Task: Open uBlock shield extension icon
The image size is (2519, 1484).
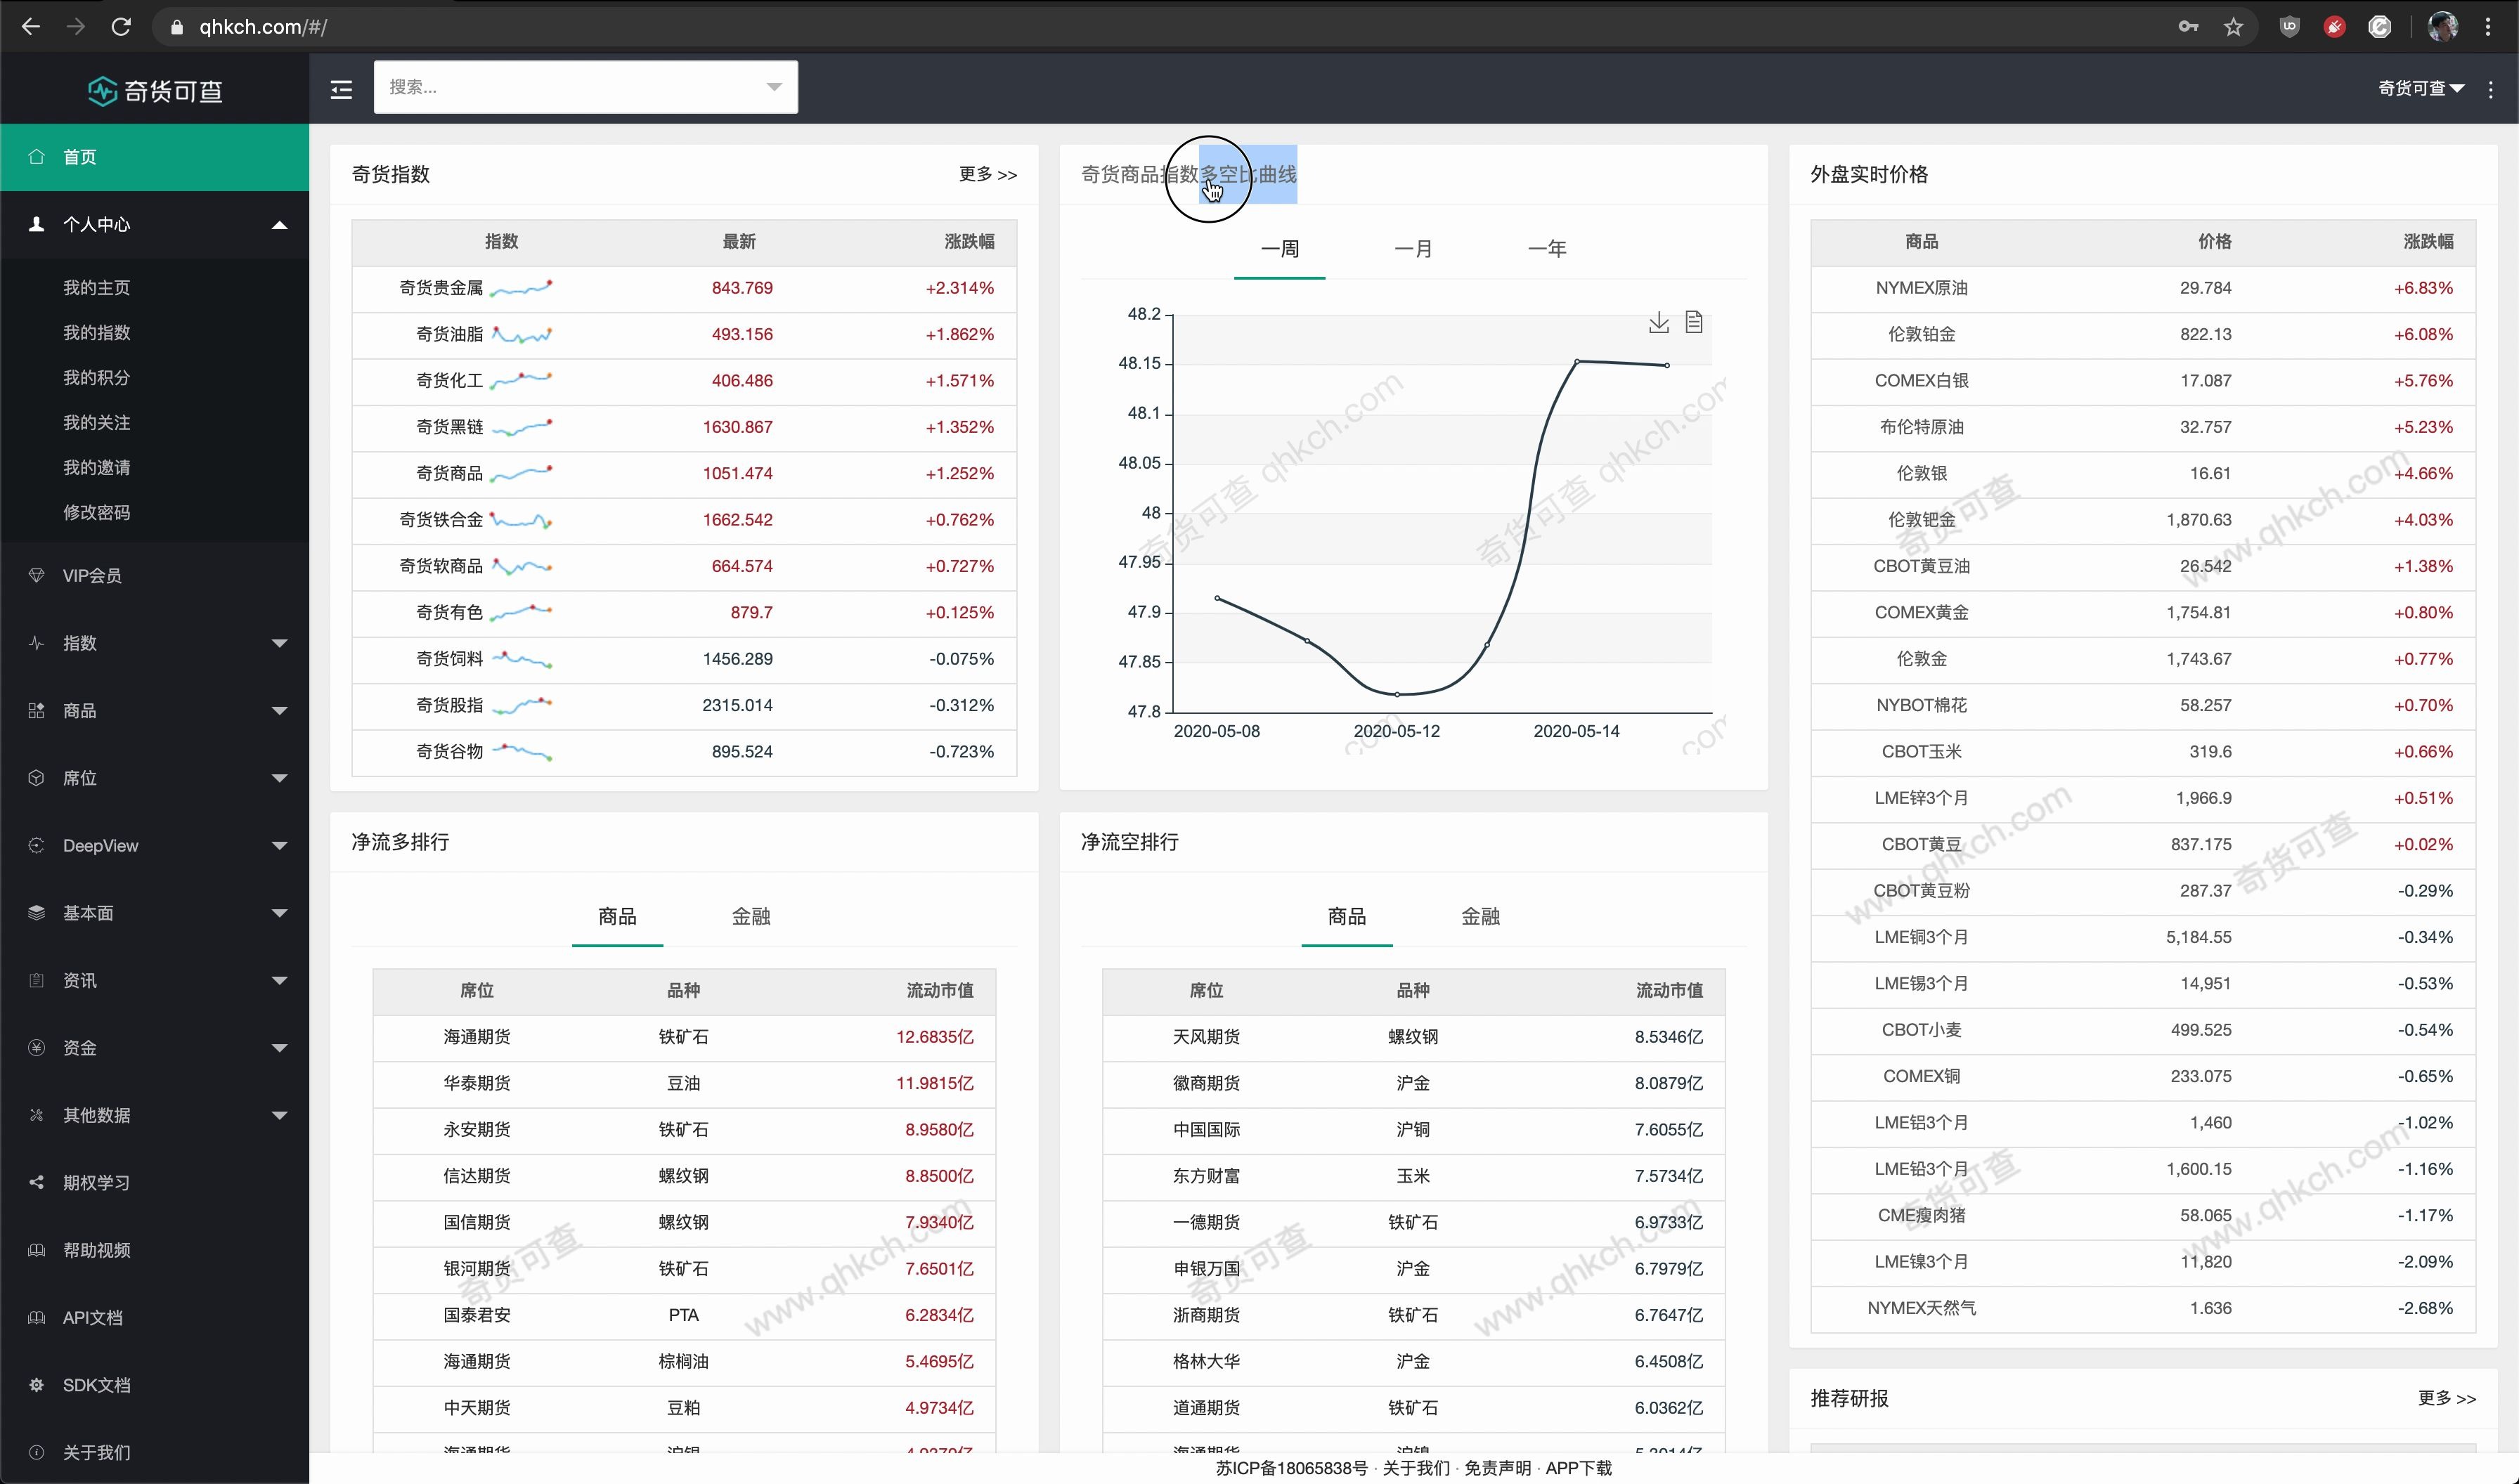Action: coord(2289,27)
